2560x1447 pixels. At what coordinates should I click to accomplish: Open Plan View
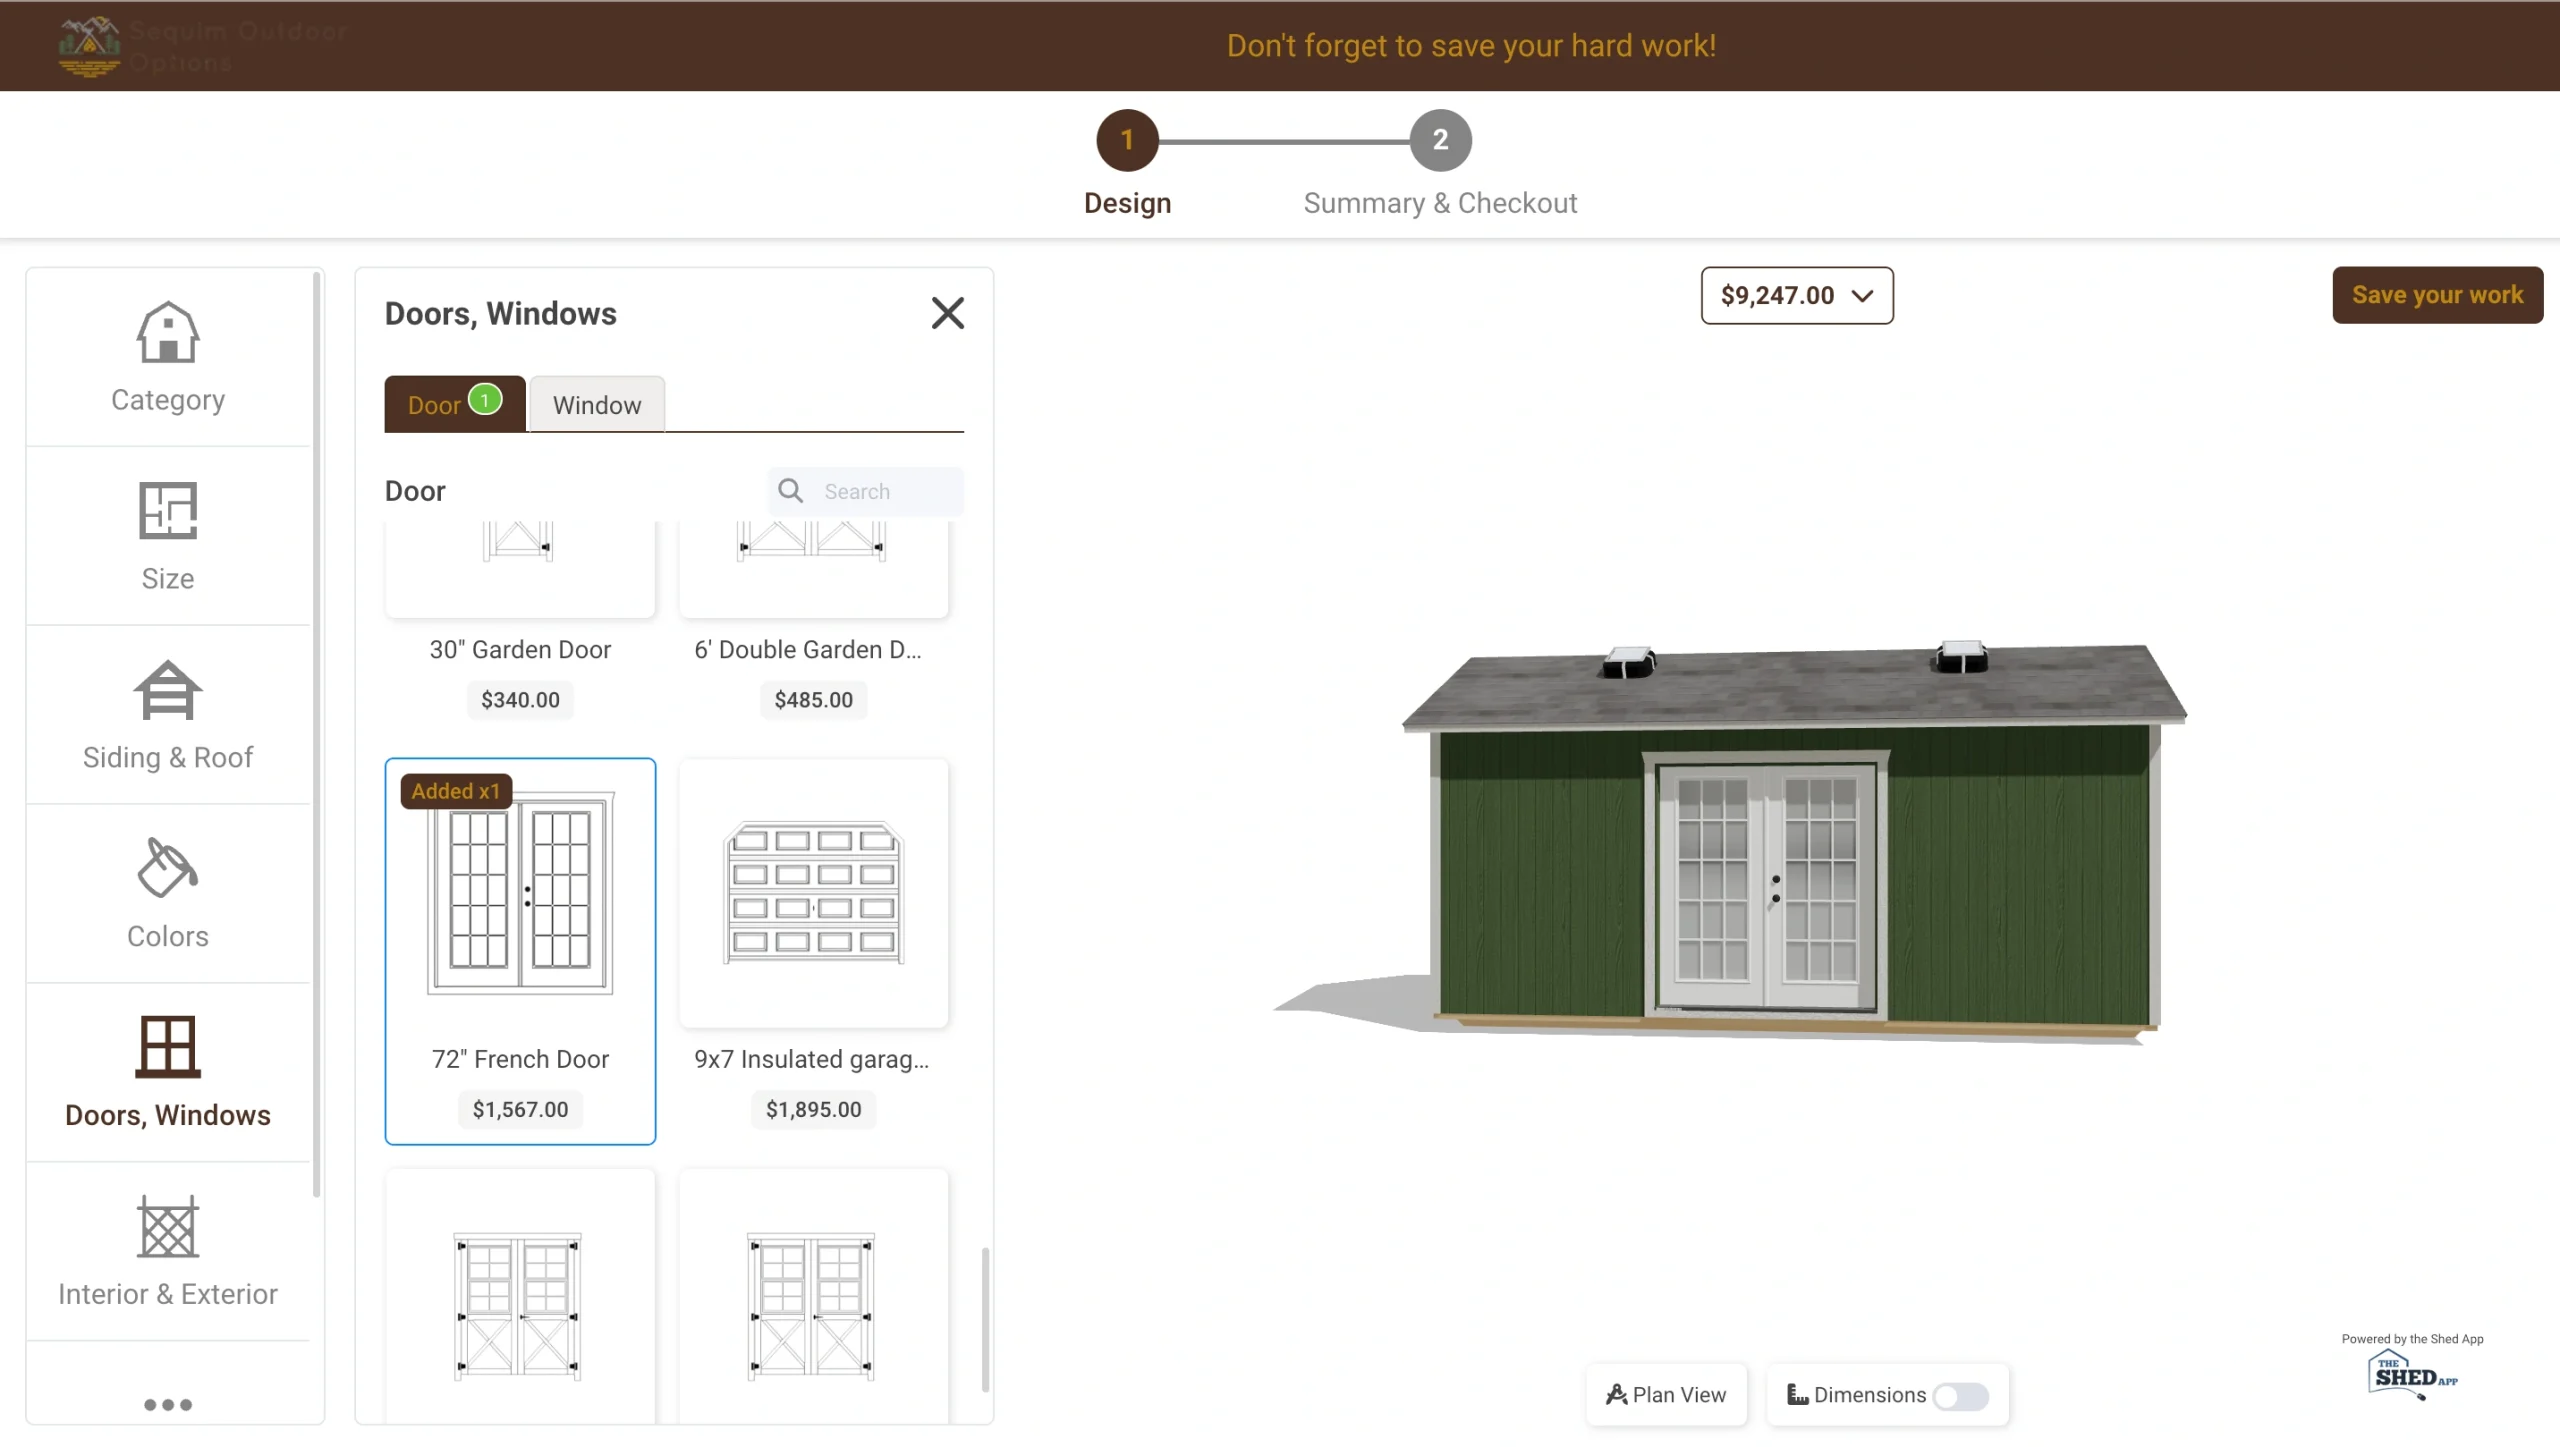click(1666, 1395)
